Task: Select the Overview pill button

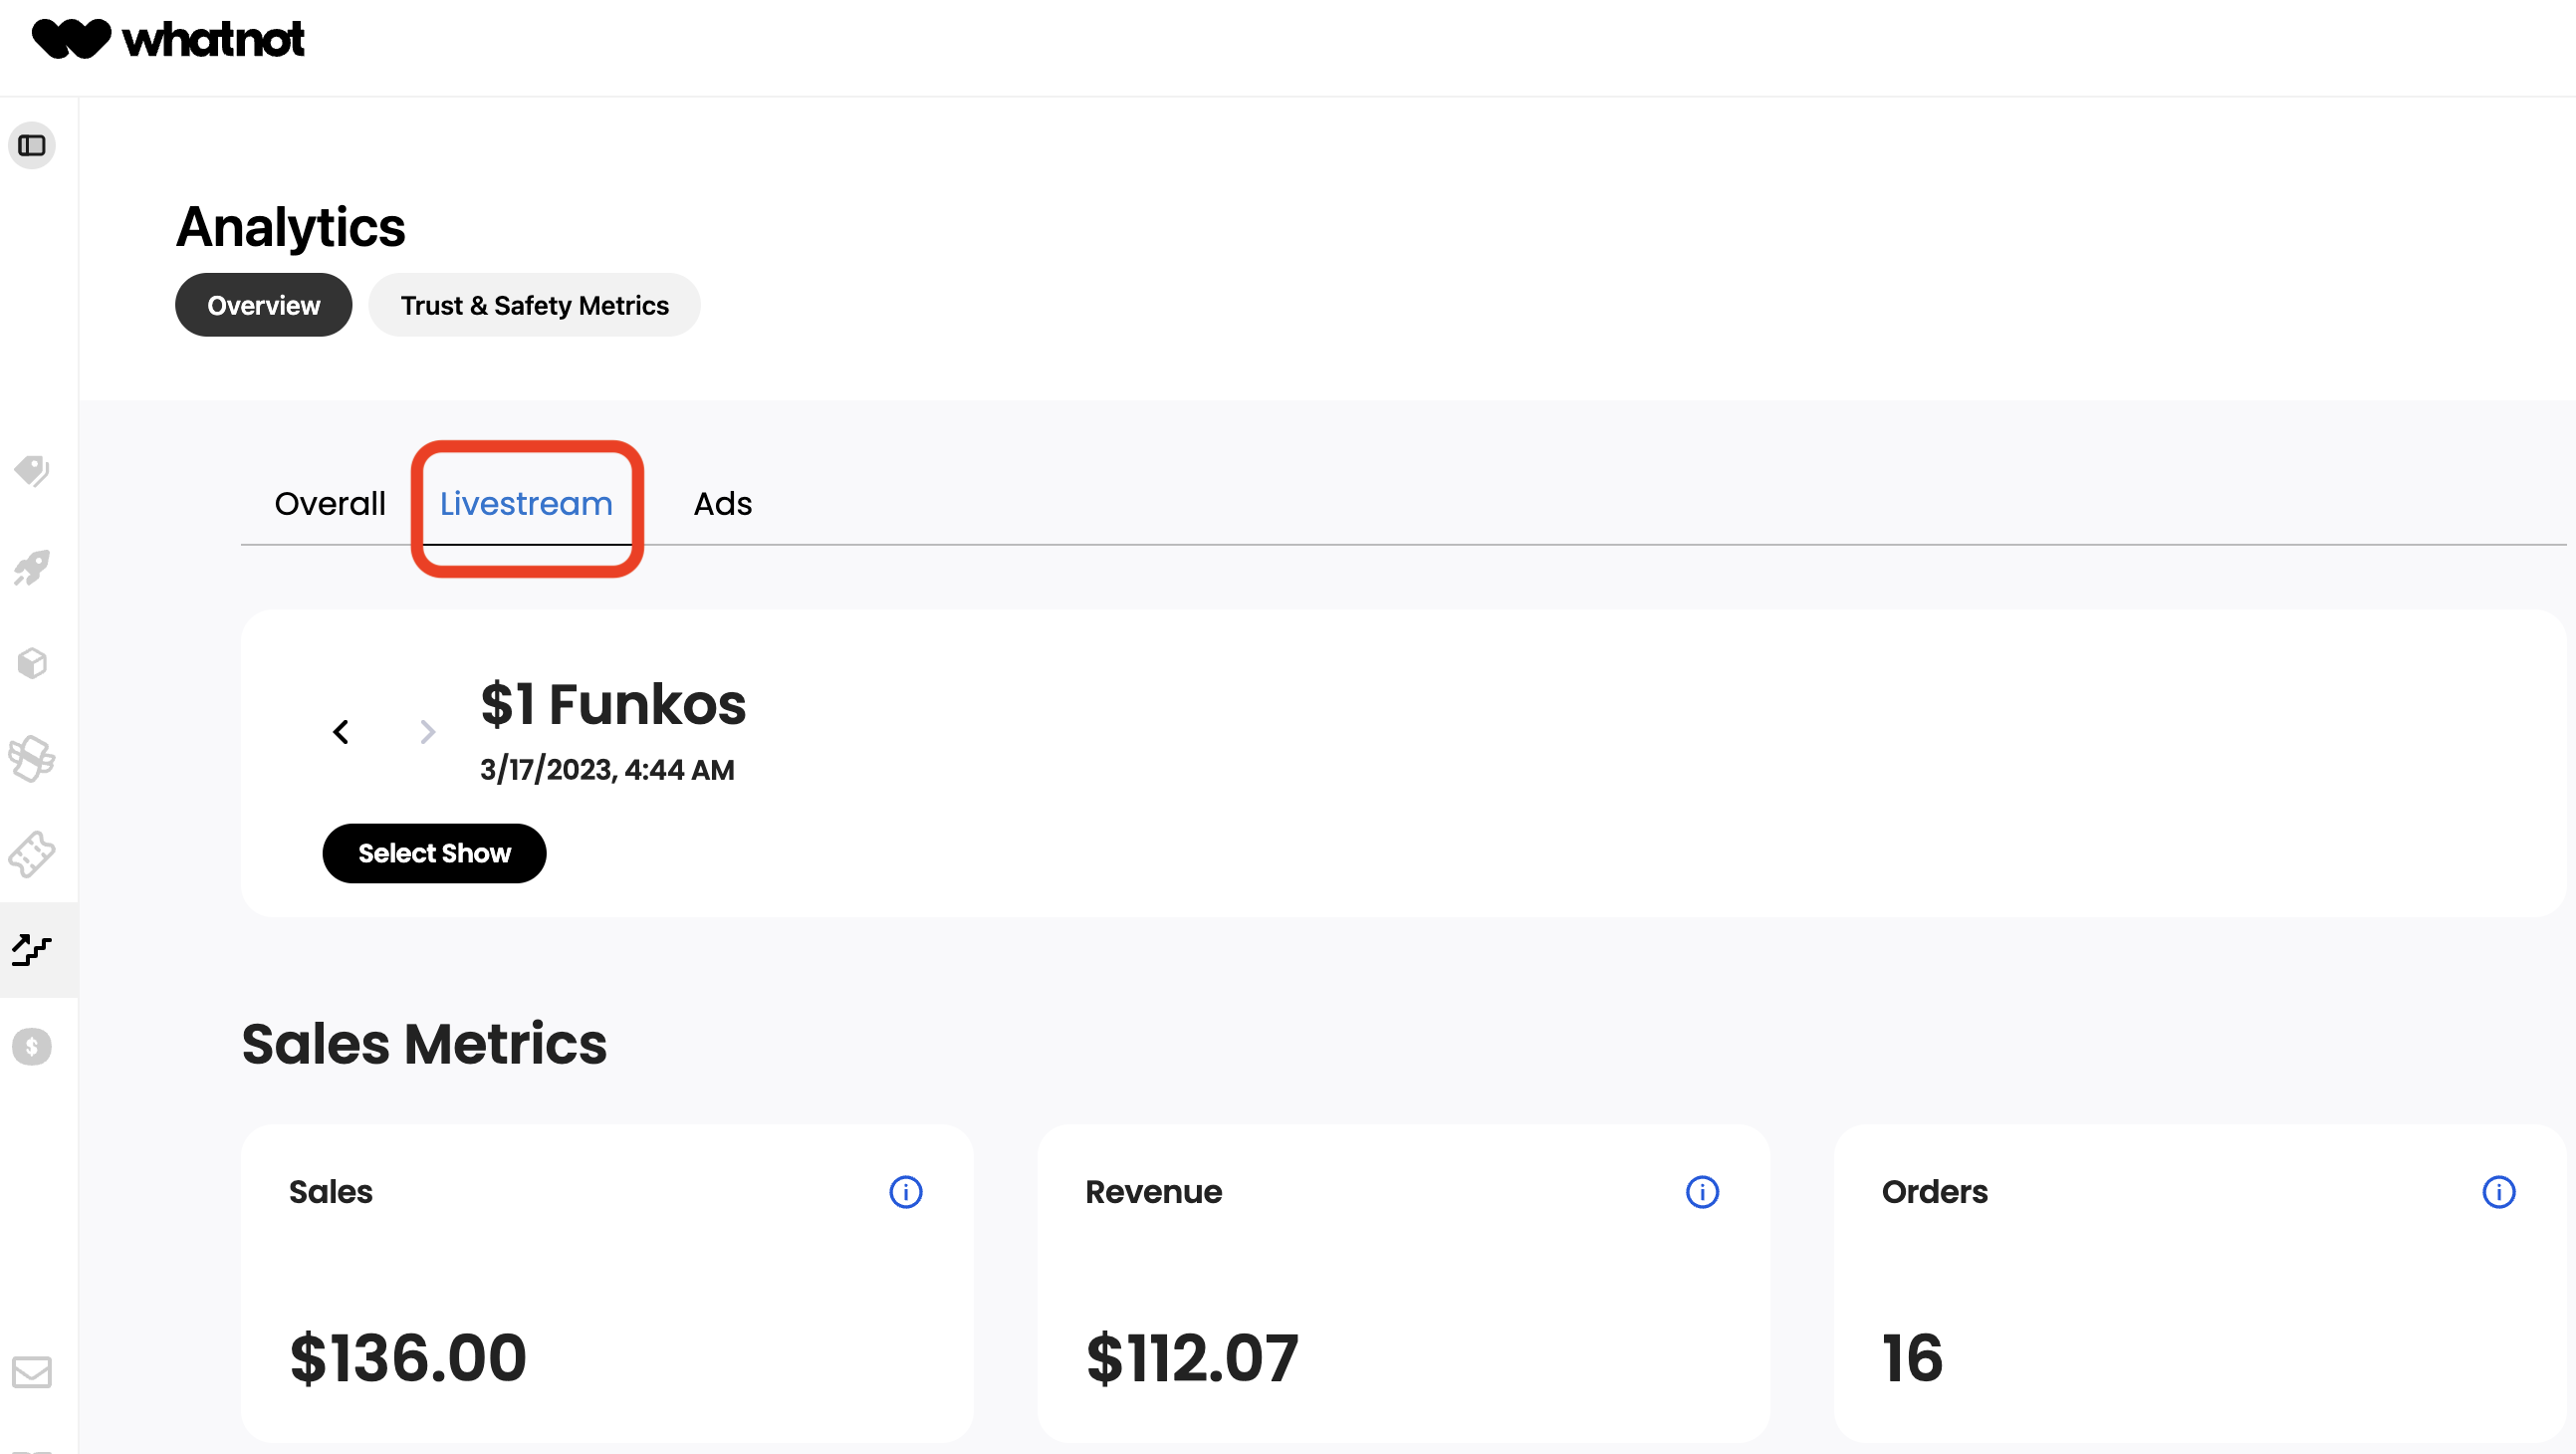Action: tap(263, 305)
